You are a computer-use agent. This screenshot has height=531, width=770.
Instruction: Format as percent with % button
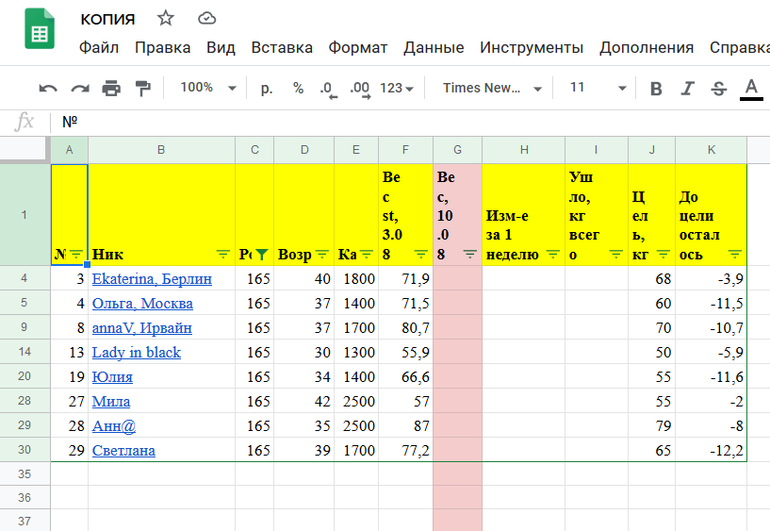tap(298, 88)
